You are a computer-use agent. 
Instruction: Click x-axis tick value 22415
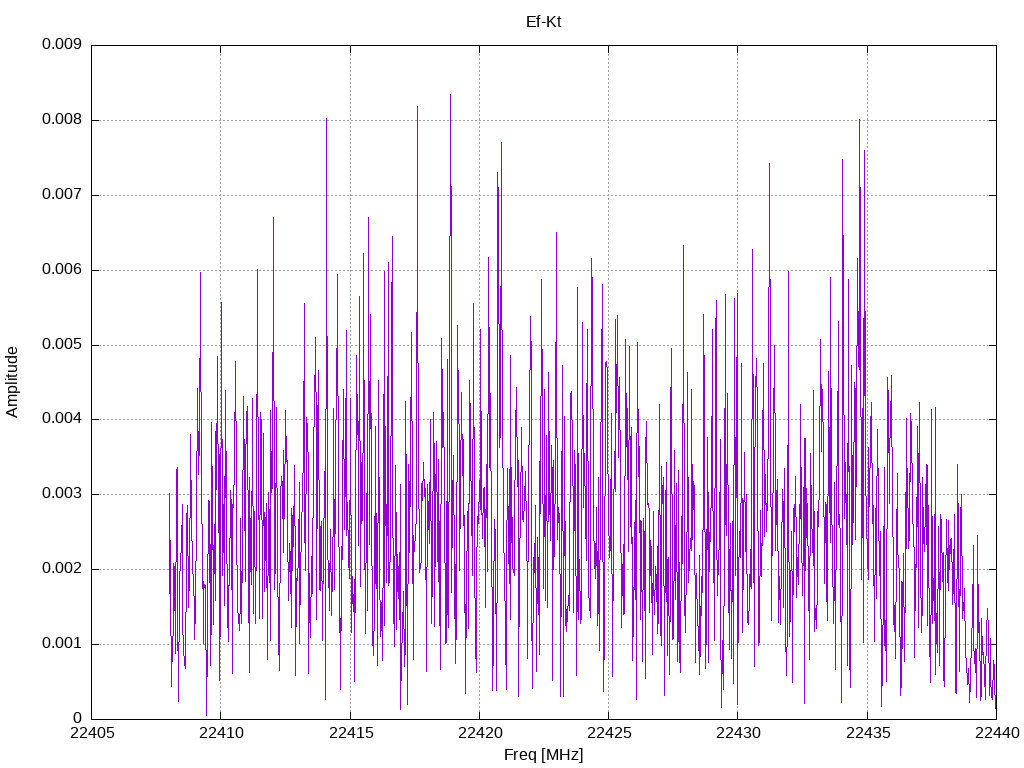pos(351,733)
